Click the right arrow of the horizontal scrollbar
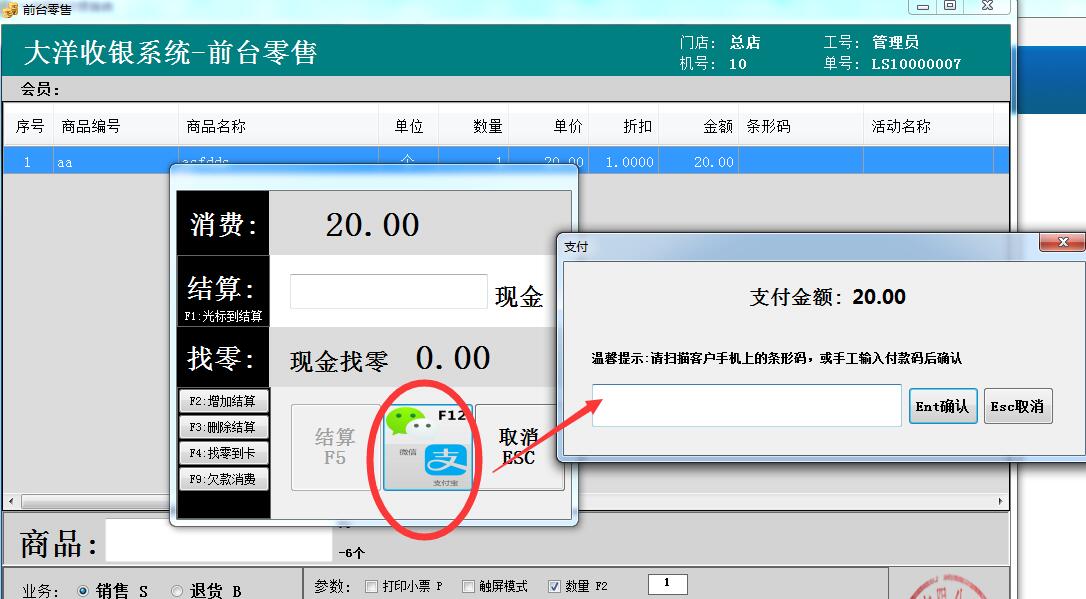The height and width of the screenshot is (599, 1086). point(1001,501)
